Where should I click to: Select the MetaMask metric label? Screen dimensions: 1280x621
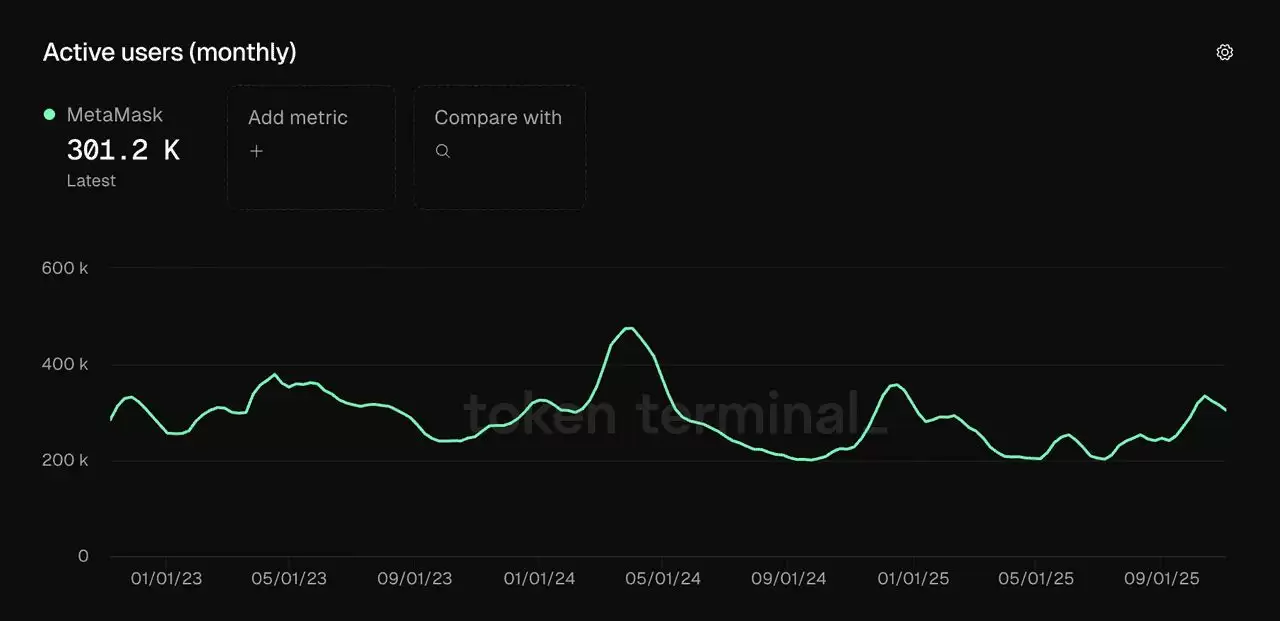114,115
